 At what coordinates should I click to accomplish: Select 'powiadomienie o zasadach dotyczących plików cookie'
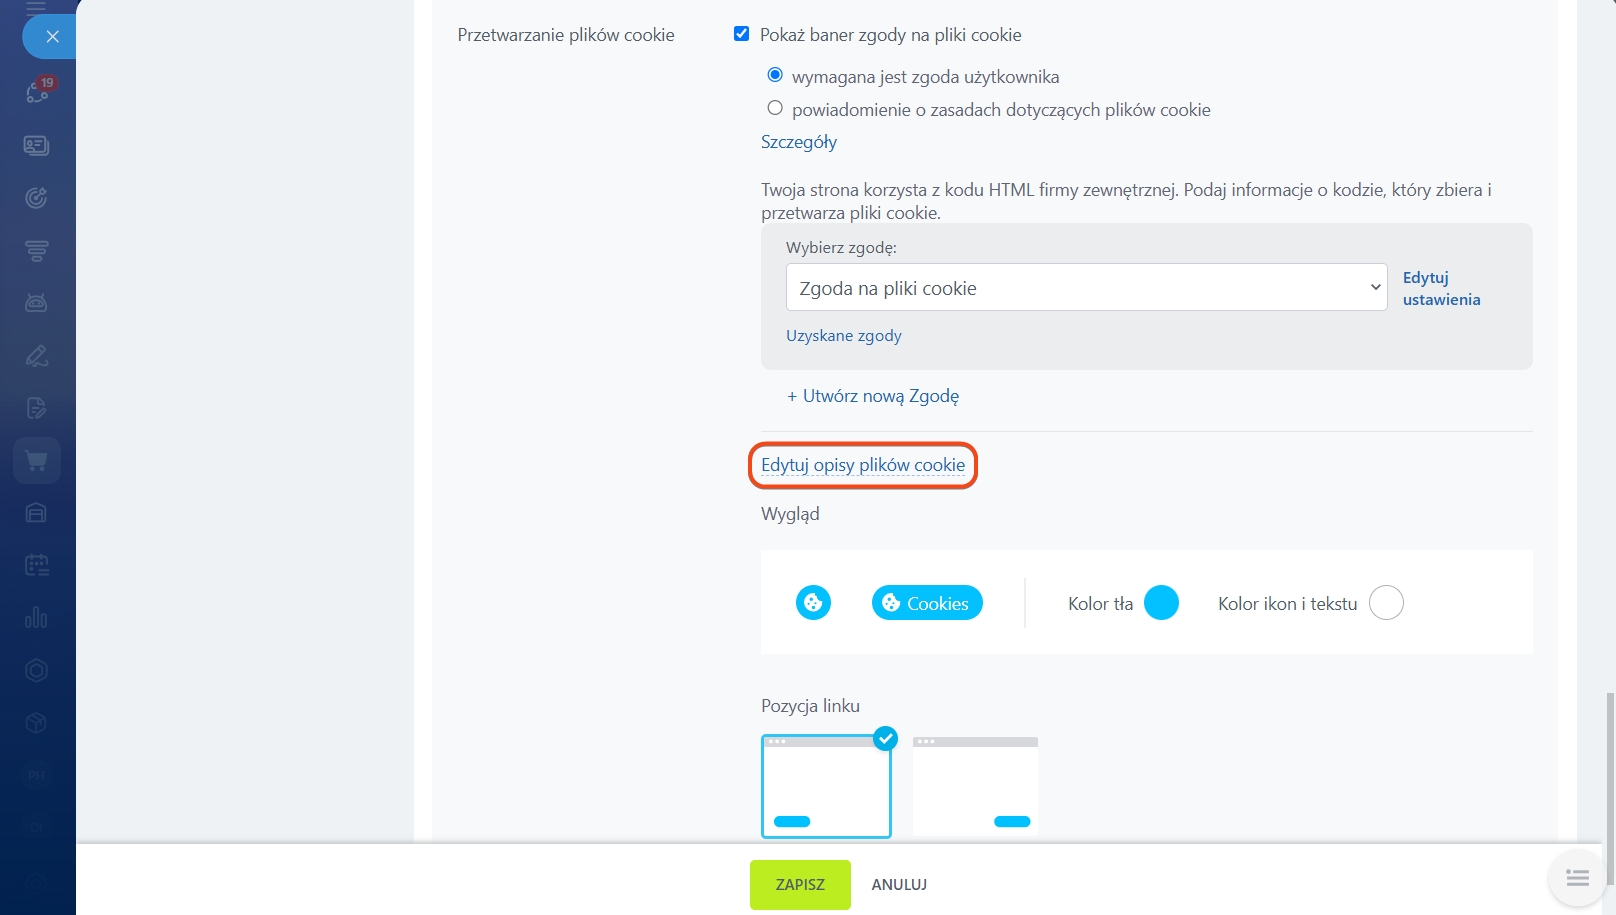(775, 108)
